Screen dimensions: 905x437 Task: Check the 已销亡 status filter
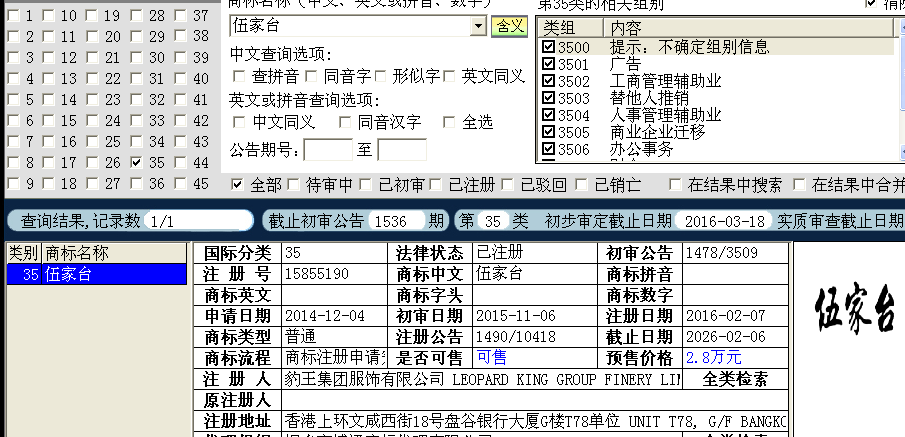point(582,185)
